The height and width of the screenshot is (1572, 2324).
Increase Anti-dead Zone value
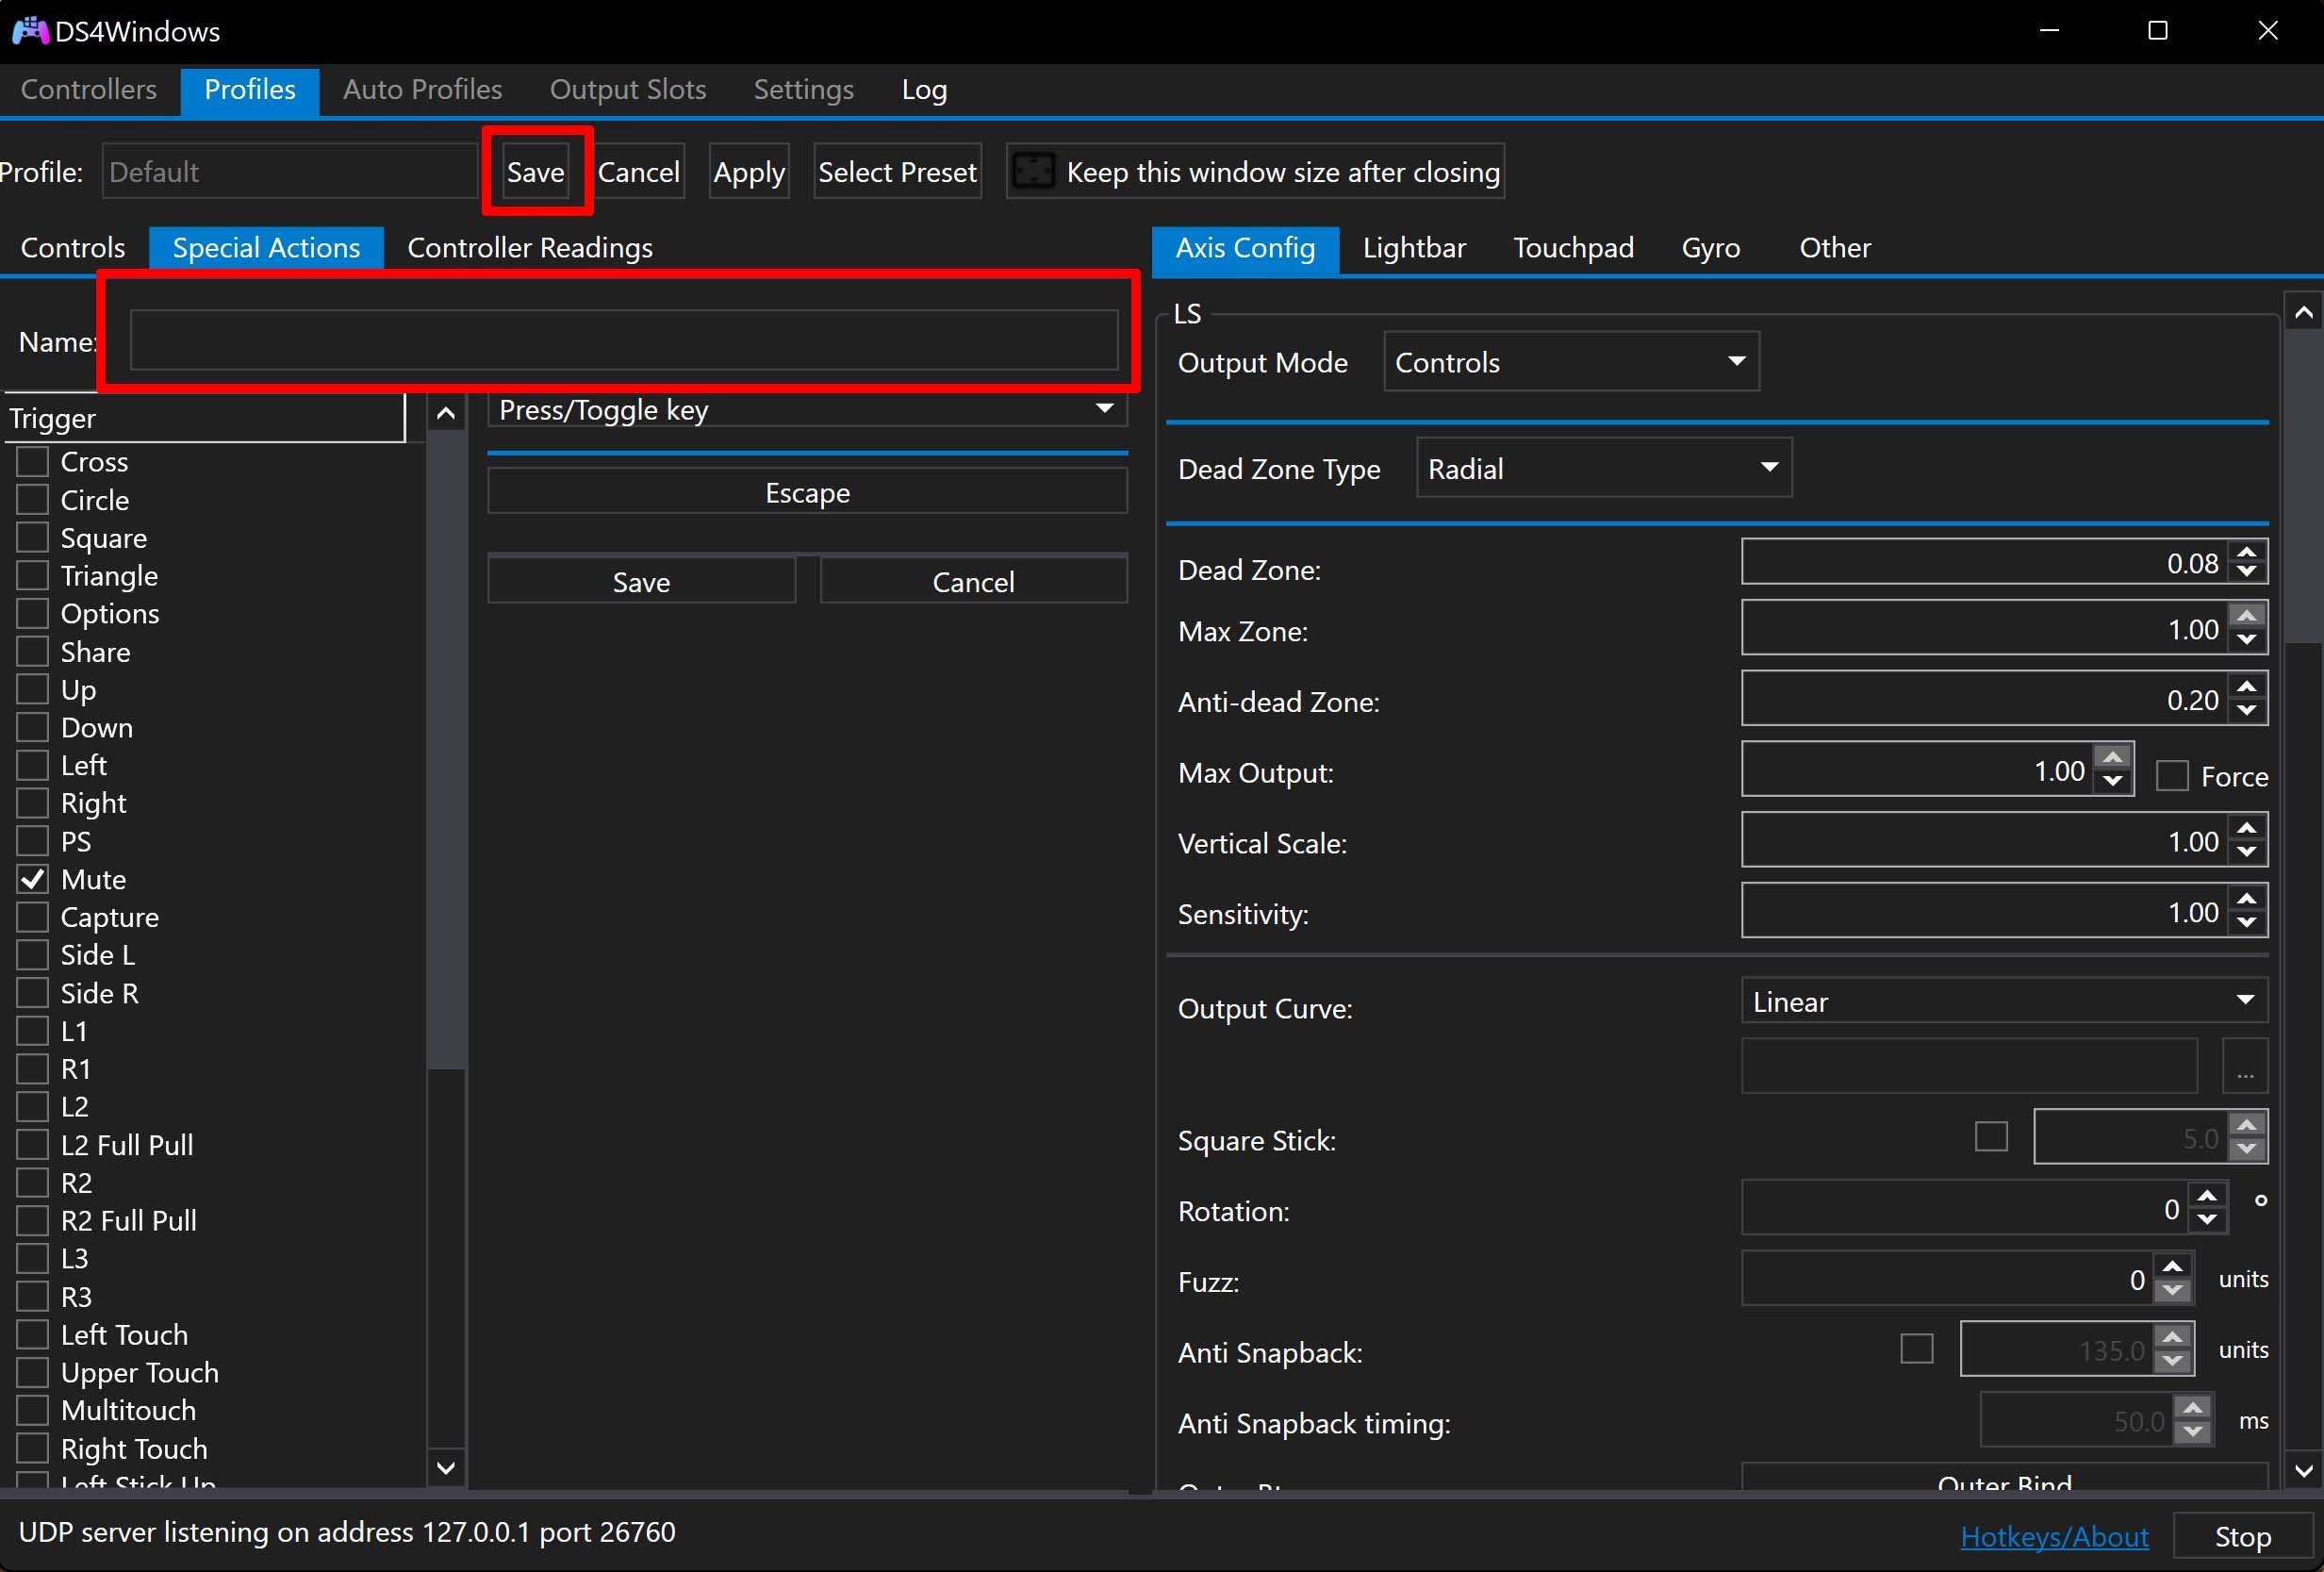[x=2247, y=687]
